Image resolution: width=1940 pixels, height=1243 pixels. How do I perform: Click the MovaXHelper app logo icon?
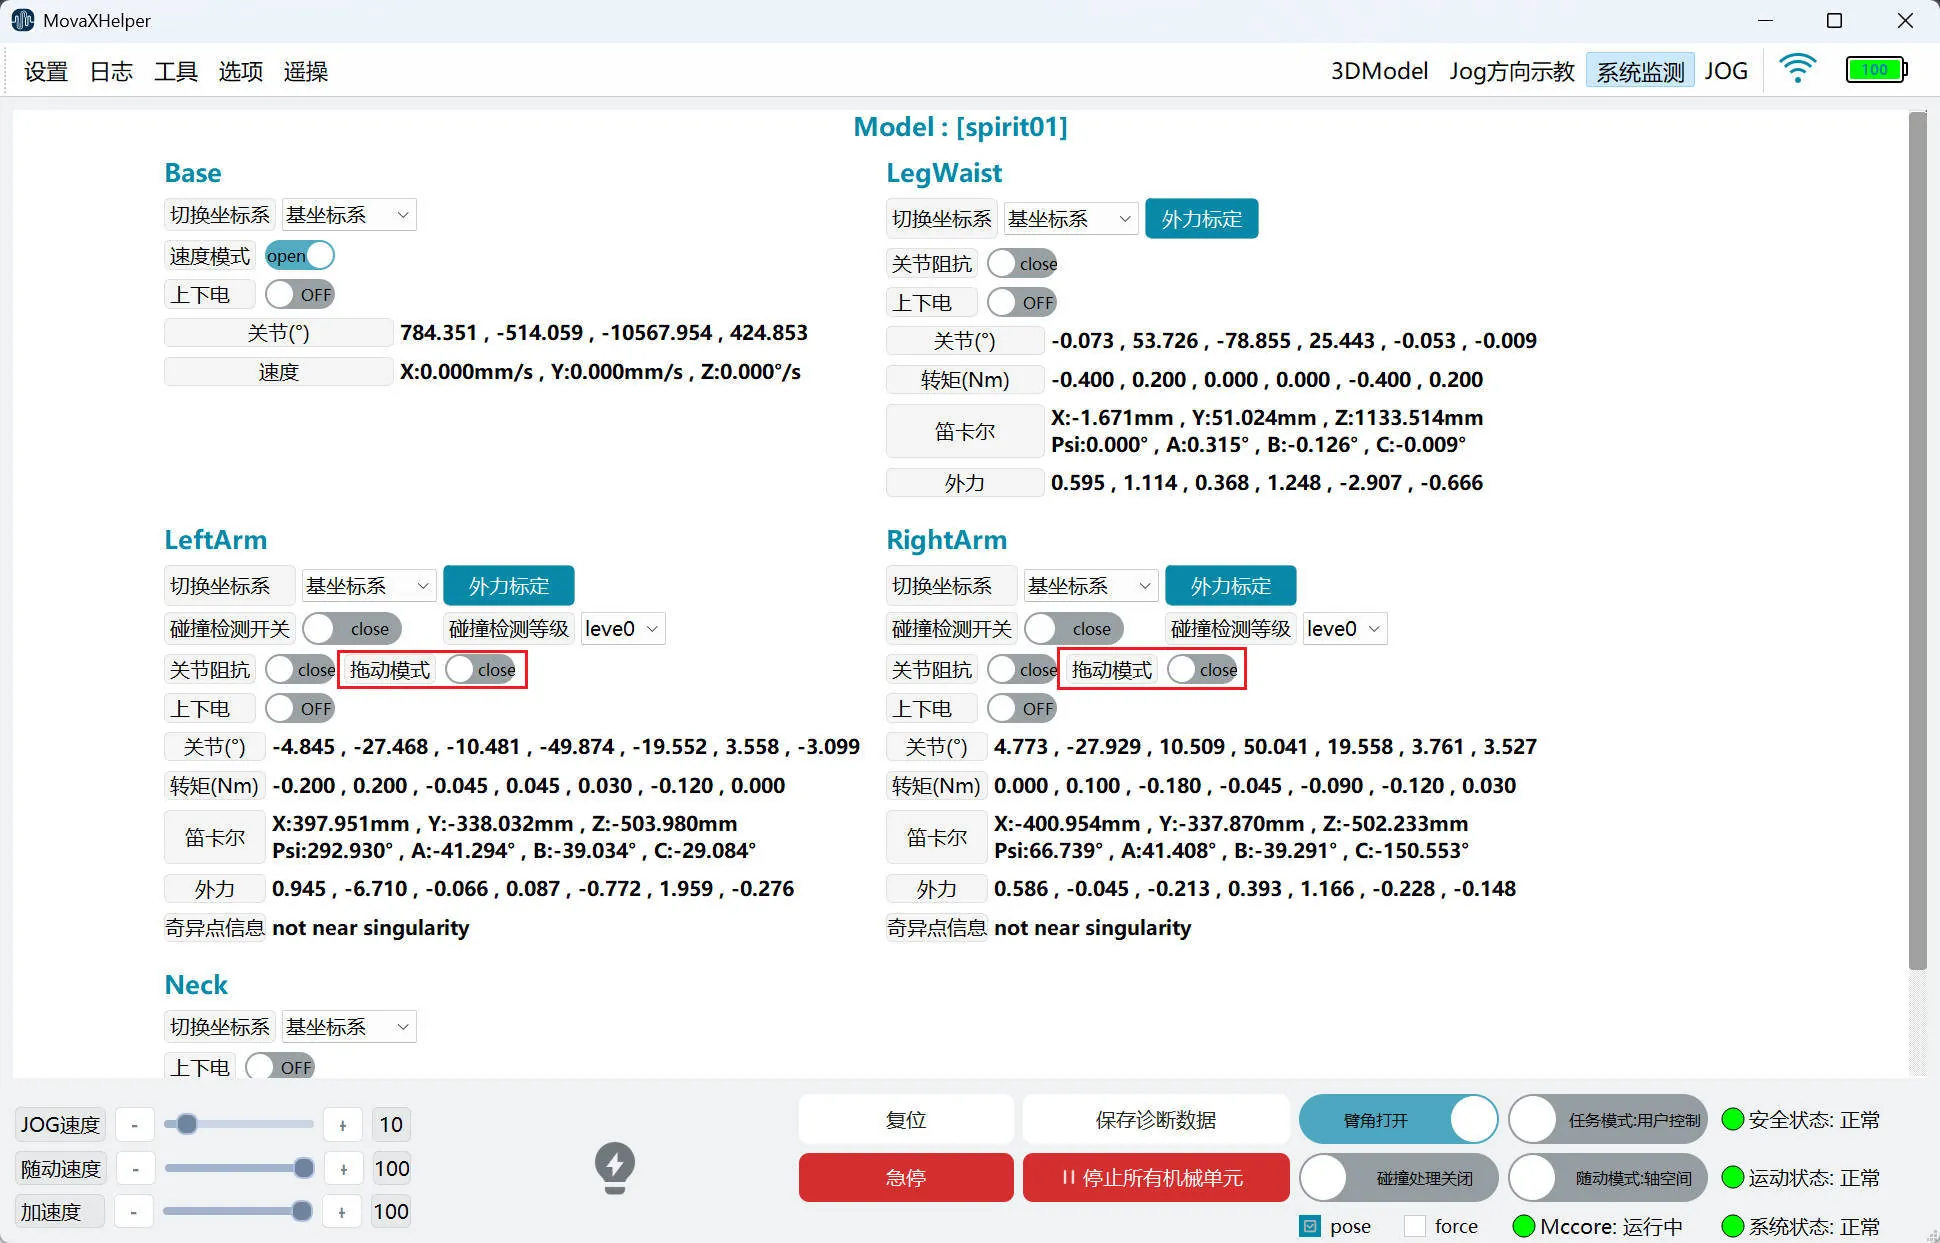22,20
